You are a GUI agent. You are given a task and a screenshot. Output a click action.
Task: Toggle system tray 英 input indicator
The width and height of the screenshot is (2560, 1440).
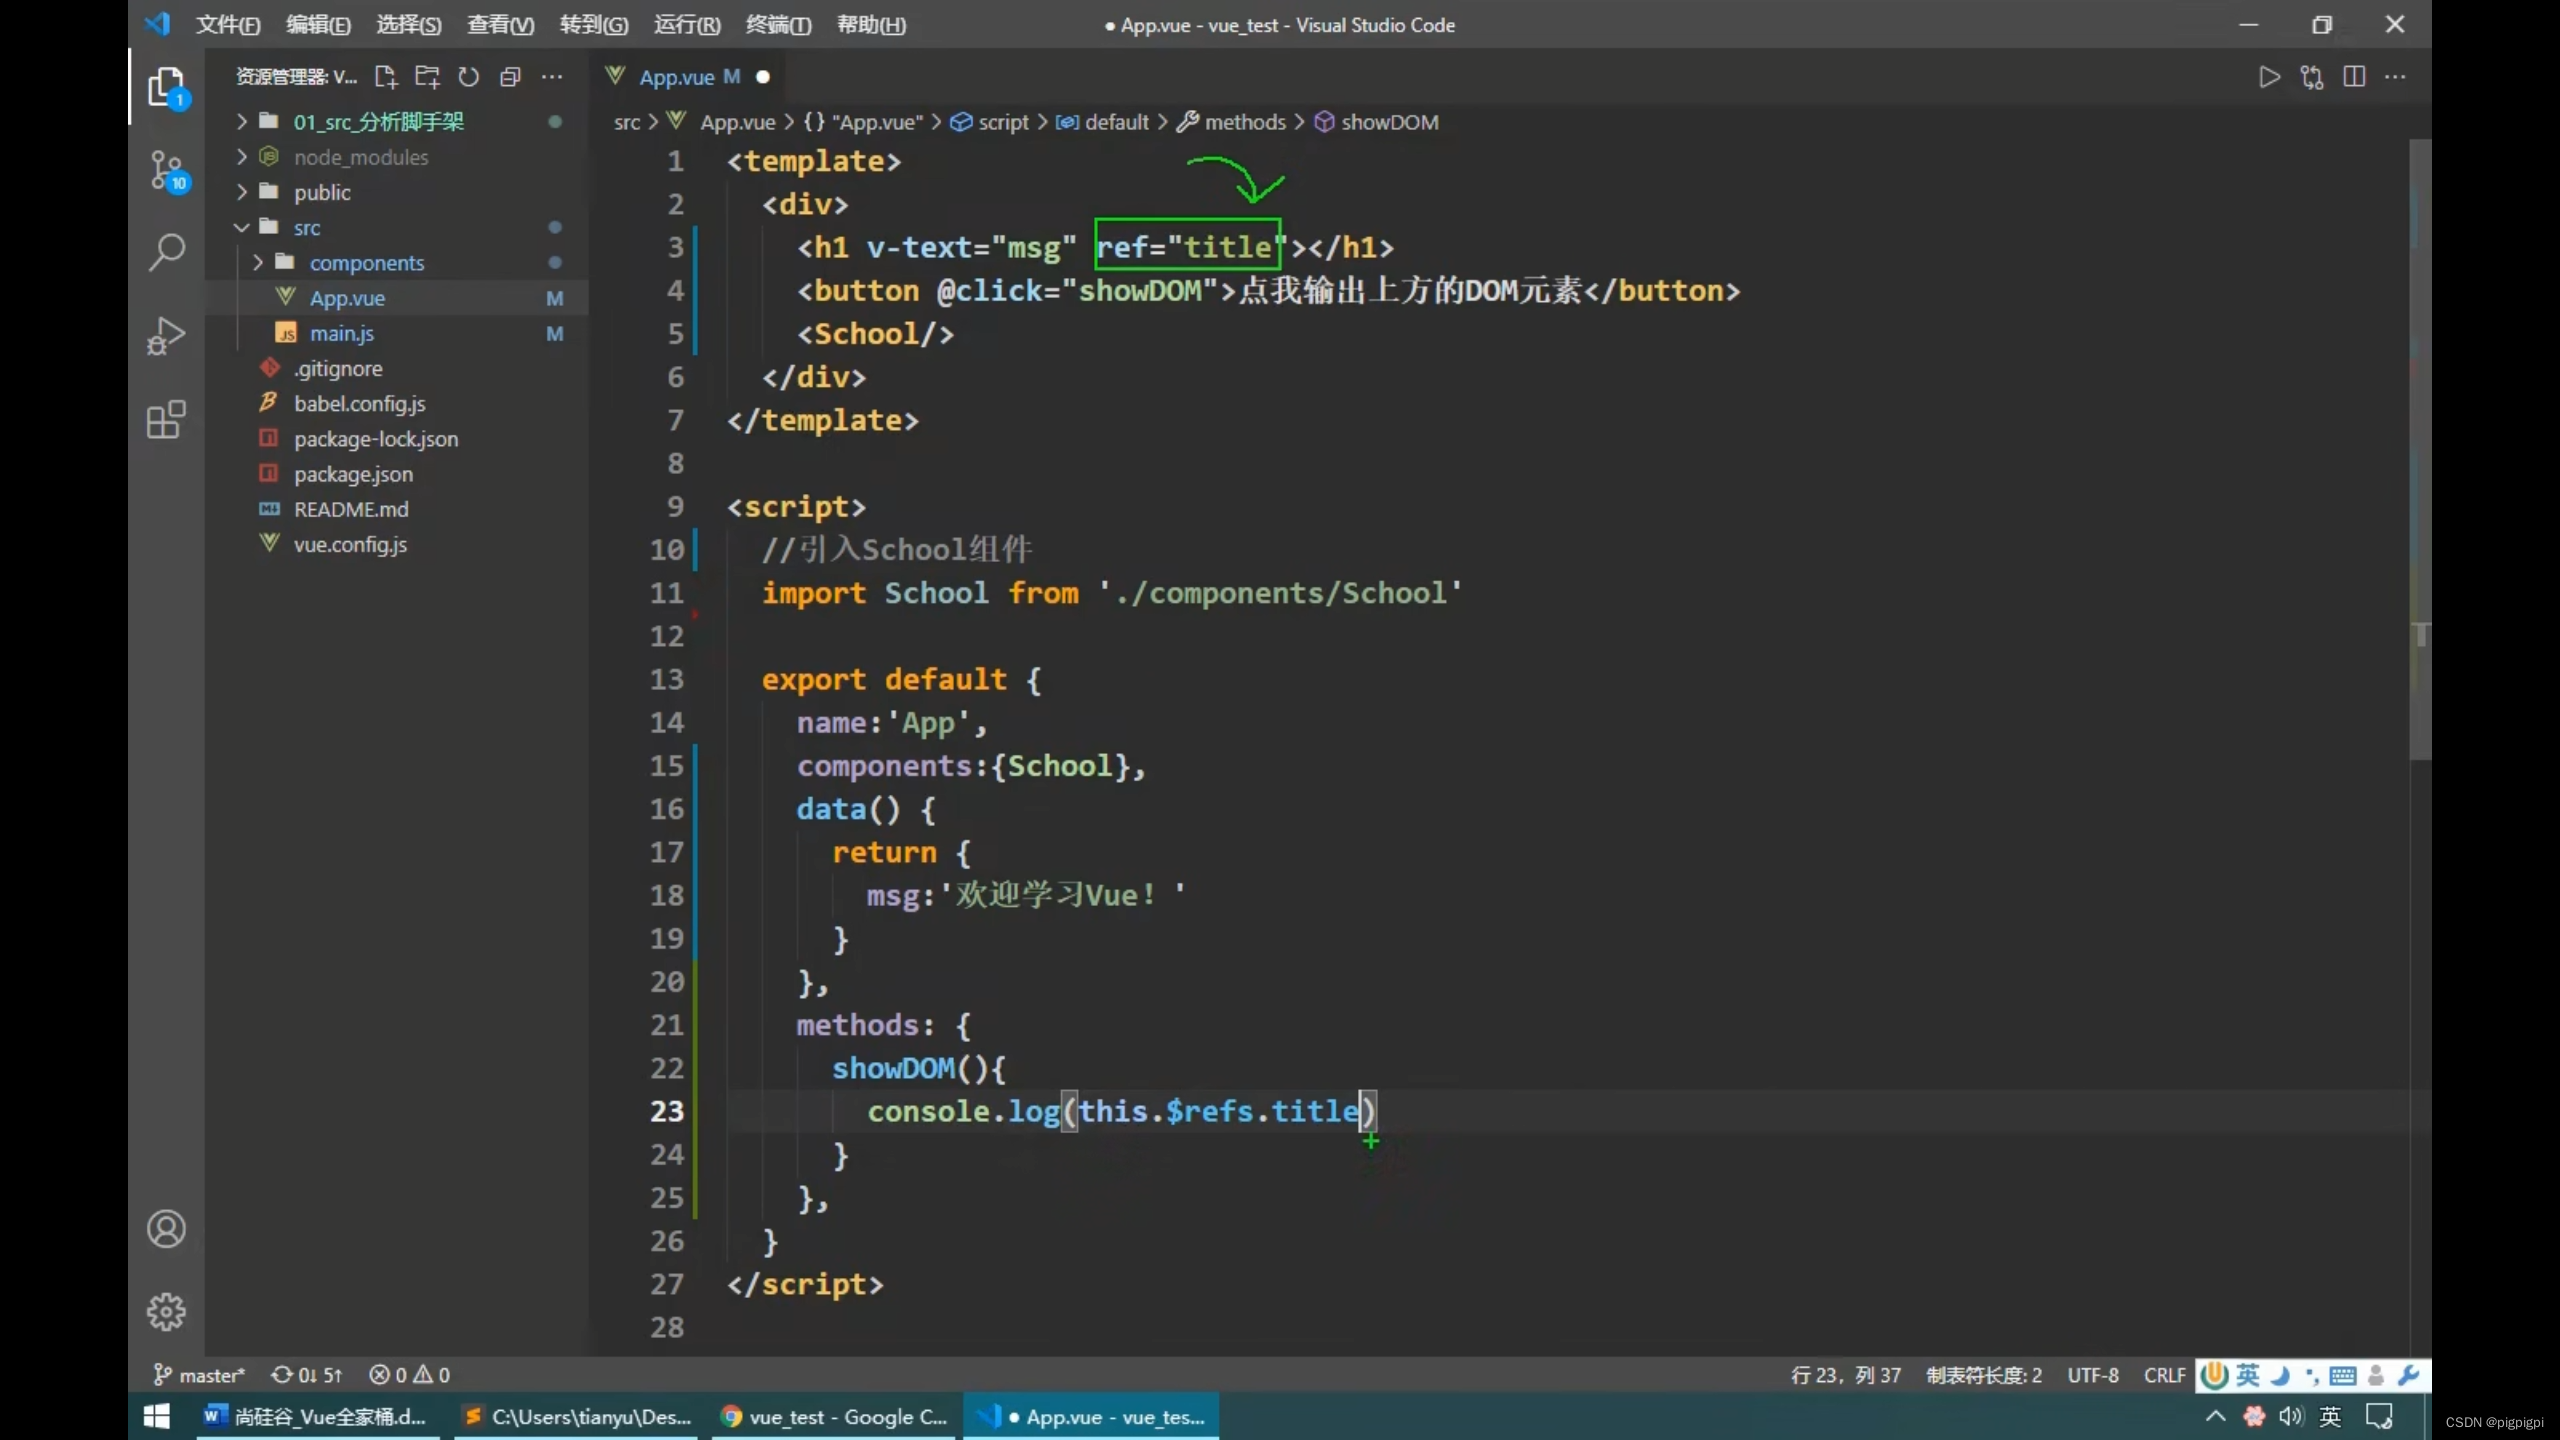(x=2330, y=1417)
